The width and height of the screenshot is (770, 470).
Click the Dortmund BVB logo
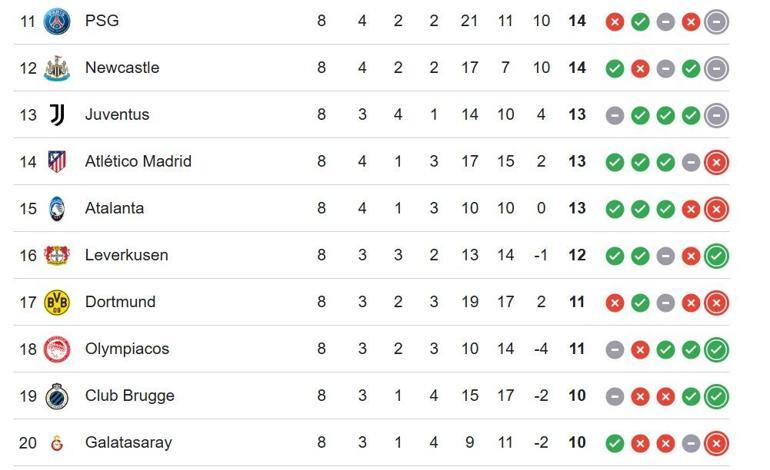click(x=57, y=302)
